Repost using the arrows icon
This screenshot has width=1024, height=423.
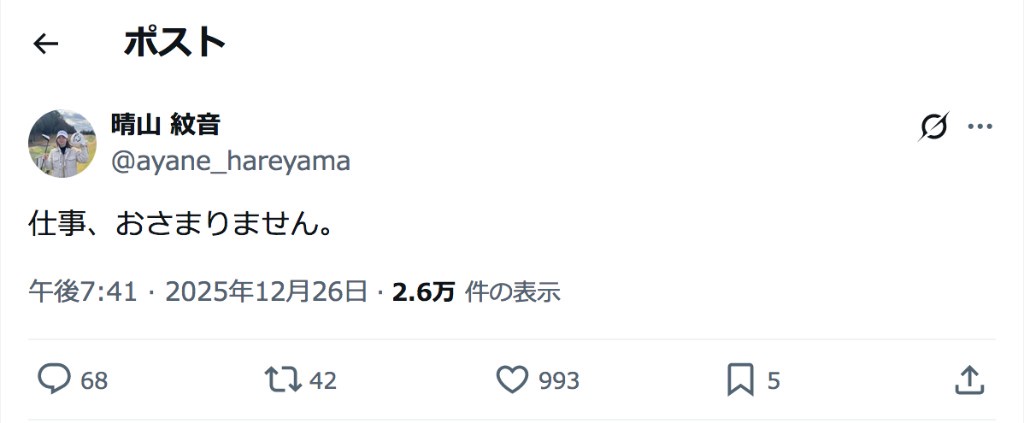coord(283,380)
